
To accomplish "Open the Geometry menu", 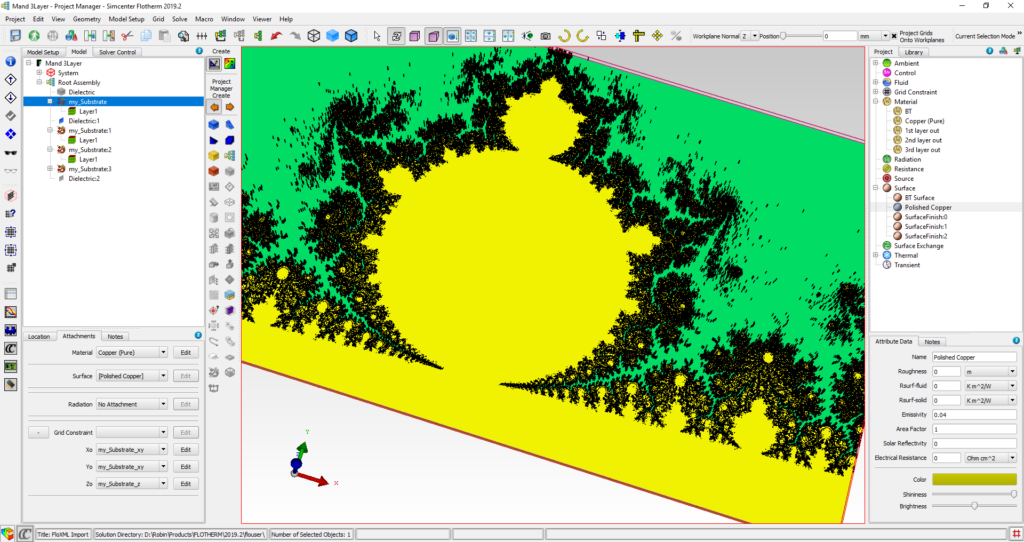I will pos(87,19).
